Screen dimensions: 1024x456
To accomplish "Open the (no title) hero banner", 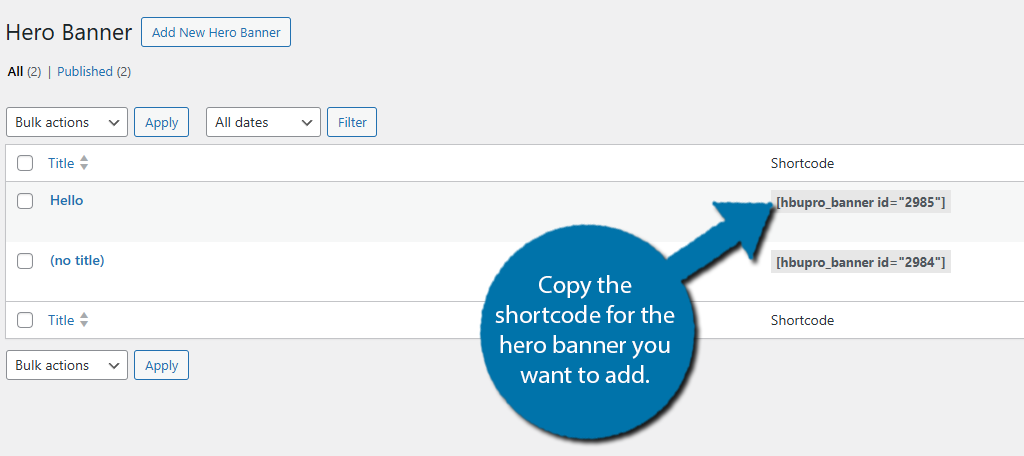I will pos(77,261).
